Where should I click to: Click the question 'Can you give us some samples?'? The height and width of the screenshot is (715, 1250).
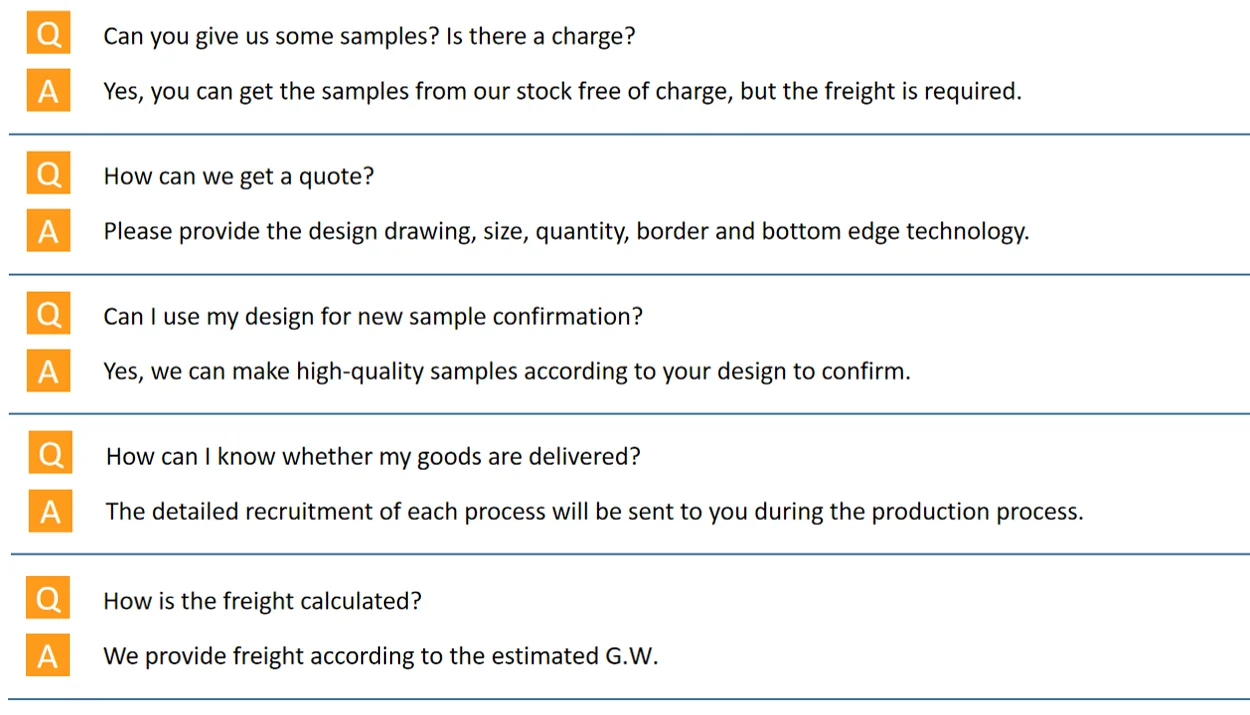(x=369, y=37)
